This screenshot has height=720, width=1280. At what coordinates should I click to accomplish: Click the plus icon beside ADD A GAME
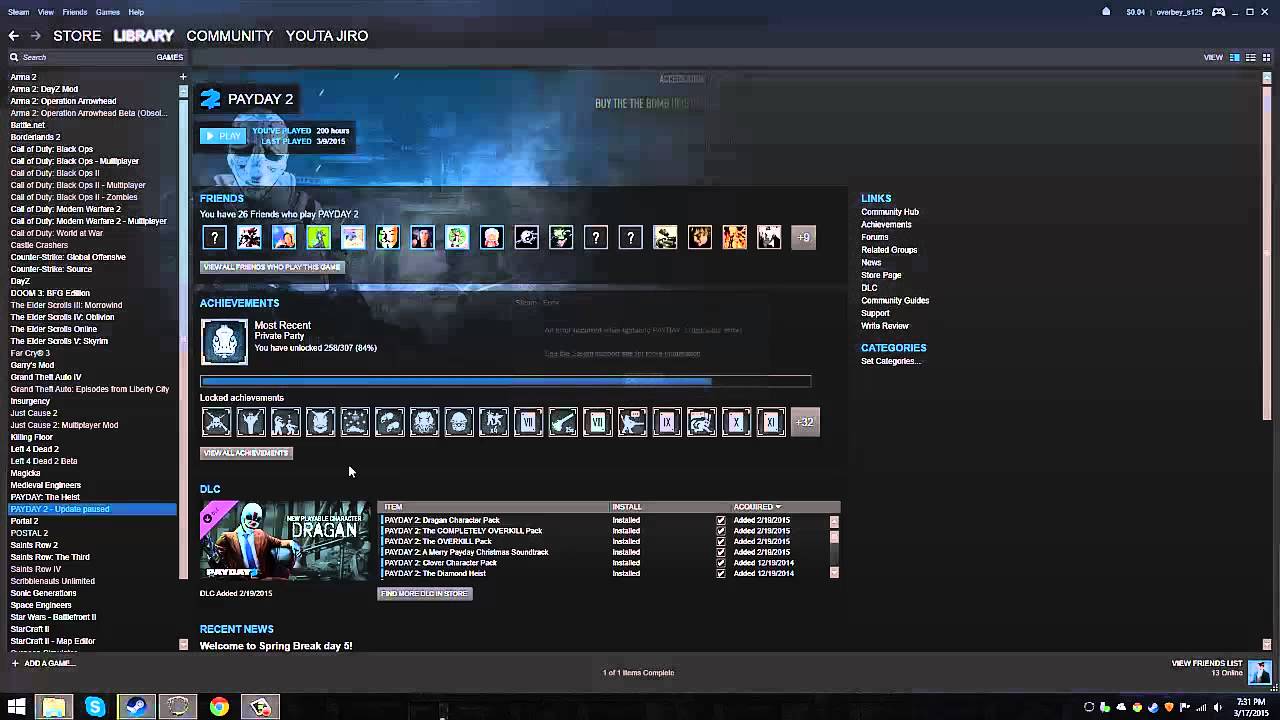click(14, 663)
